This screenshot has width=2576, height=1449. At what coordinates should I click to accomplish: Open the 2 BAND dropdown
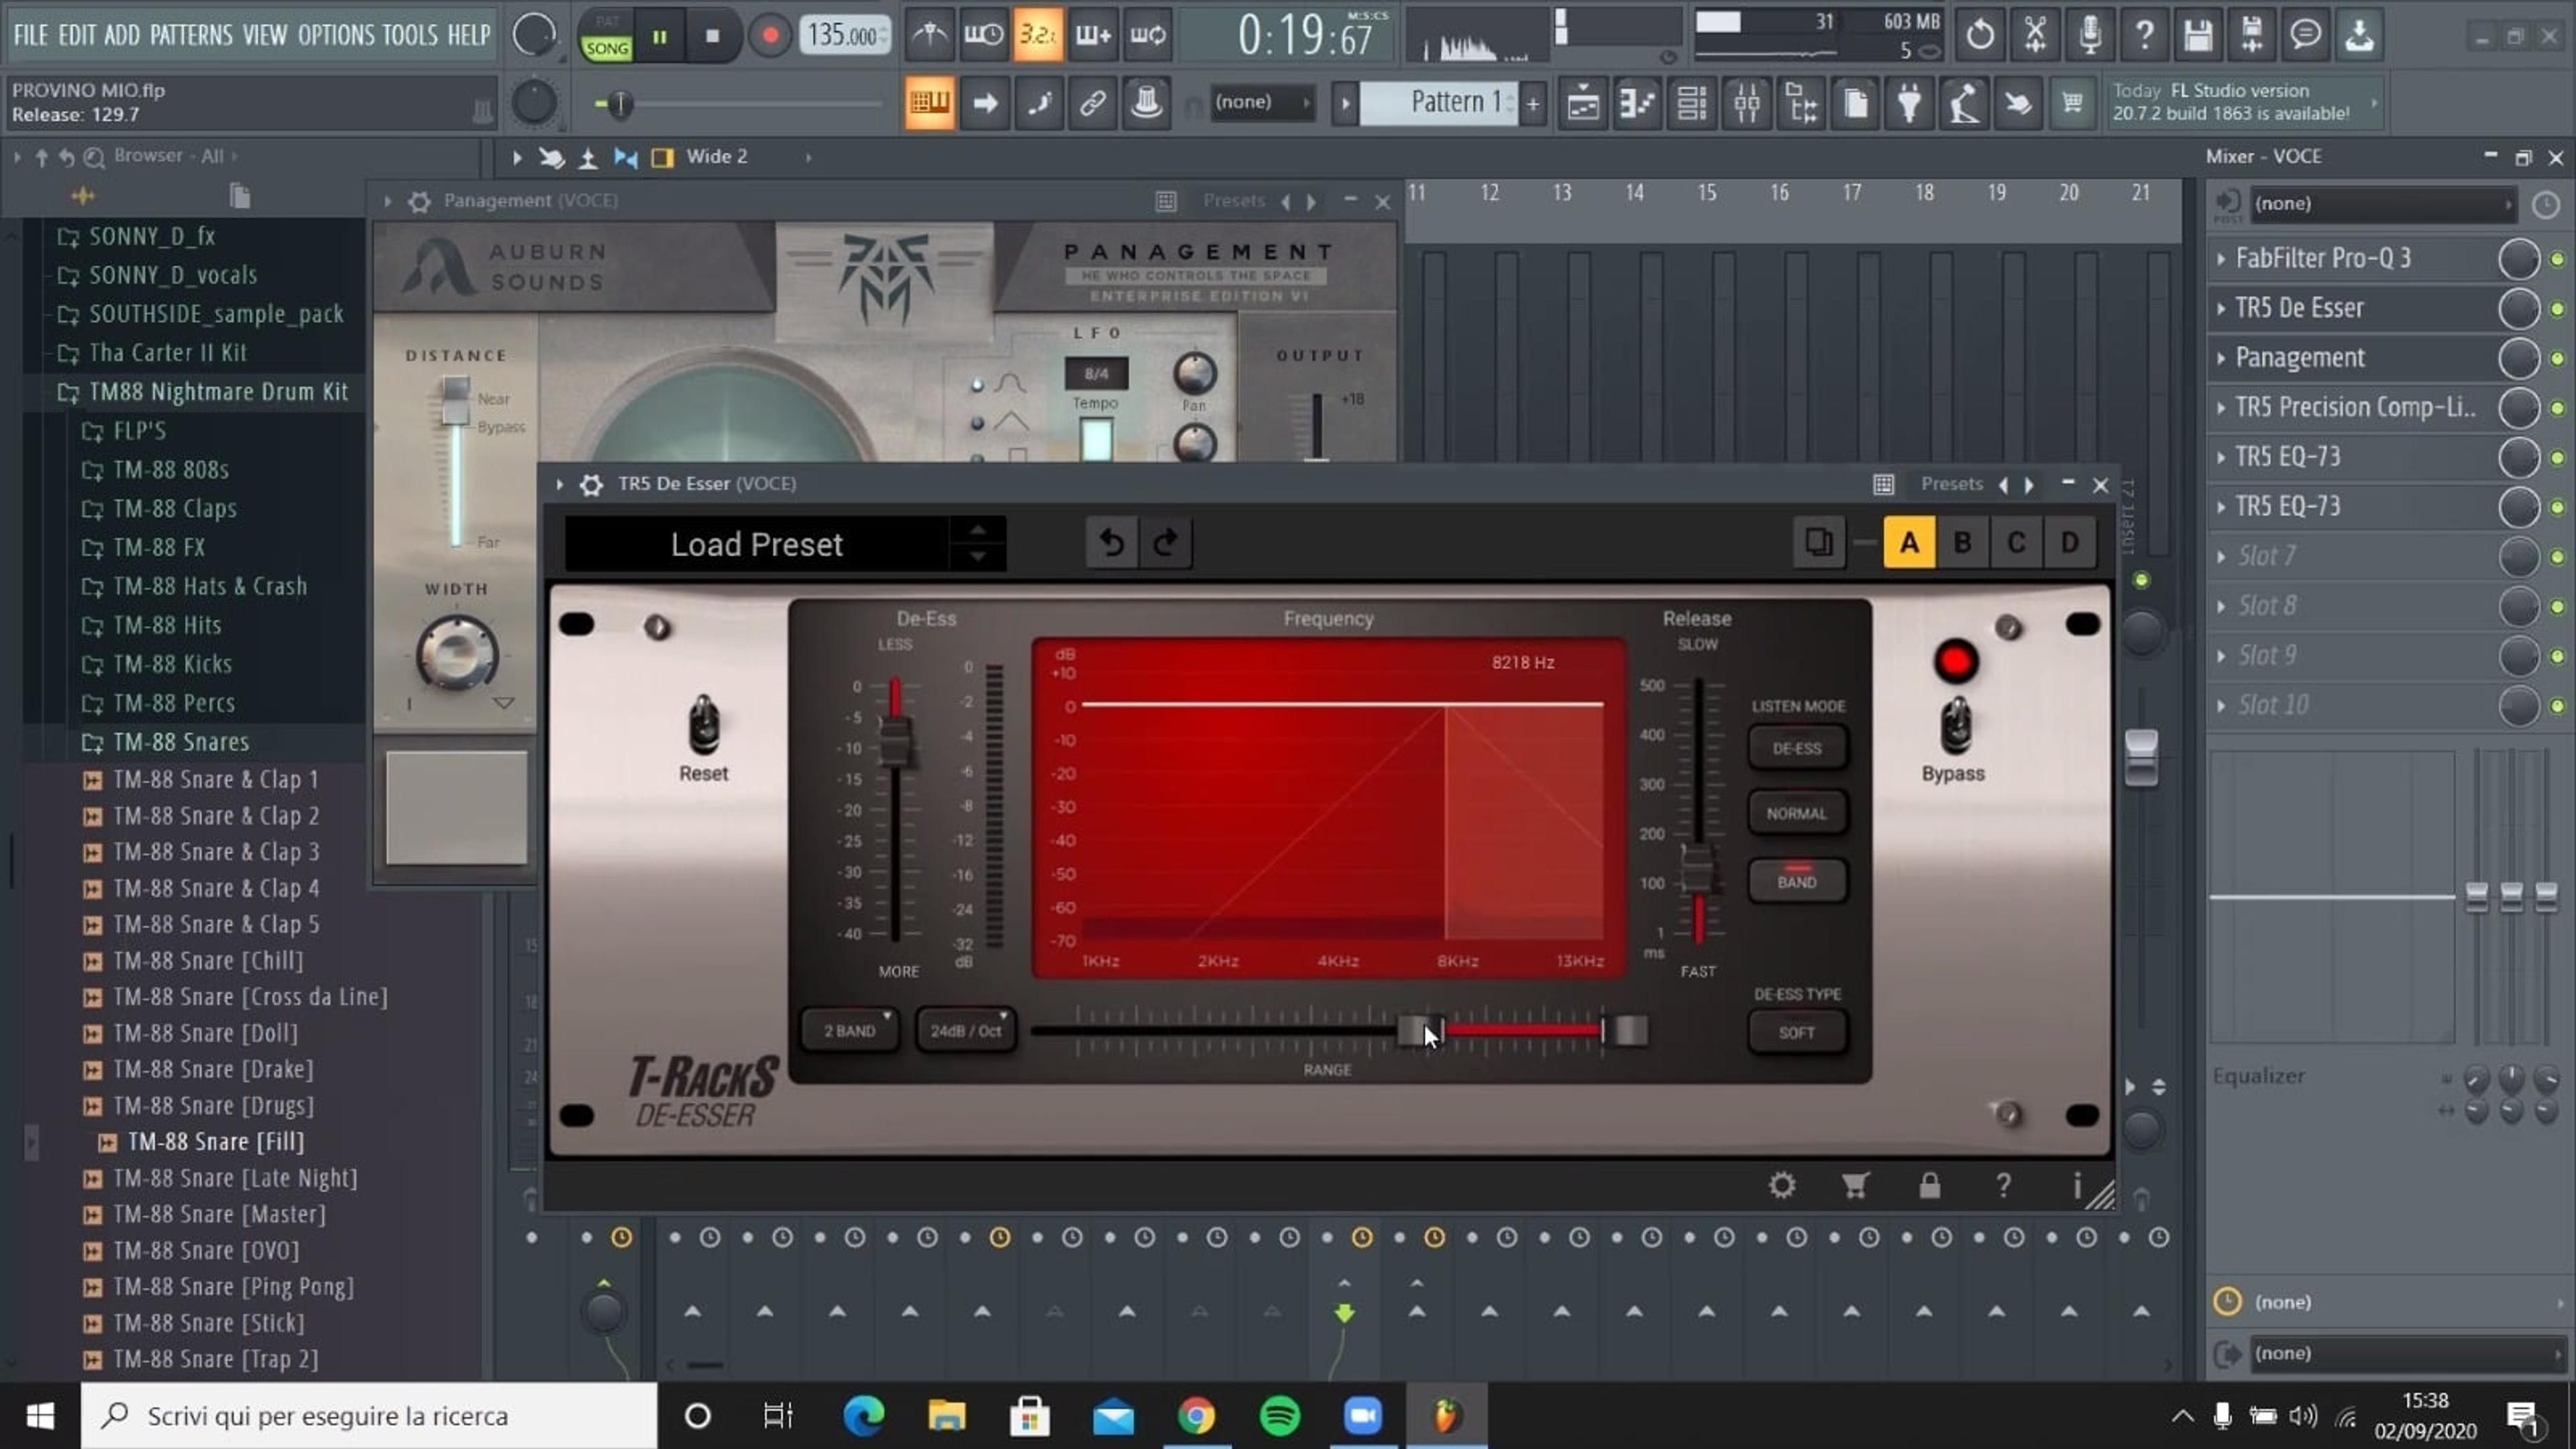click(x=850, y=1030)
